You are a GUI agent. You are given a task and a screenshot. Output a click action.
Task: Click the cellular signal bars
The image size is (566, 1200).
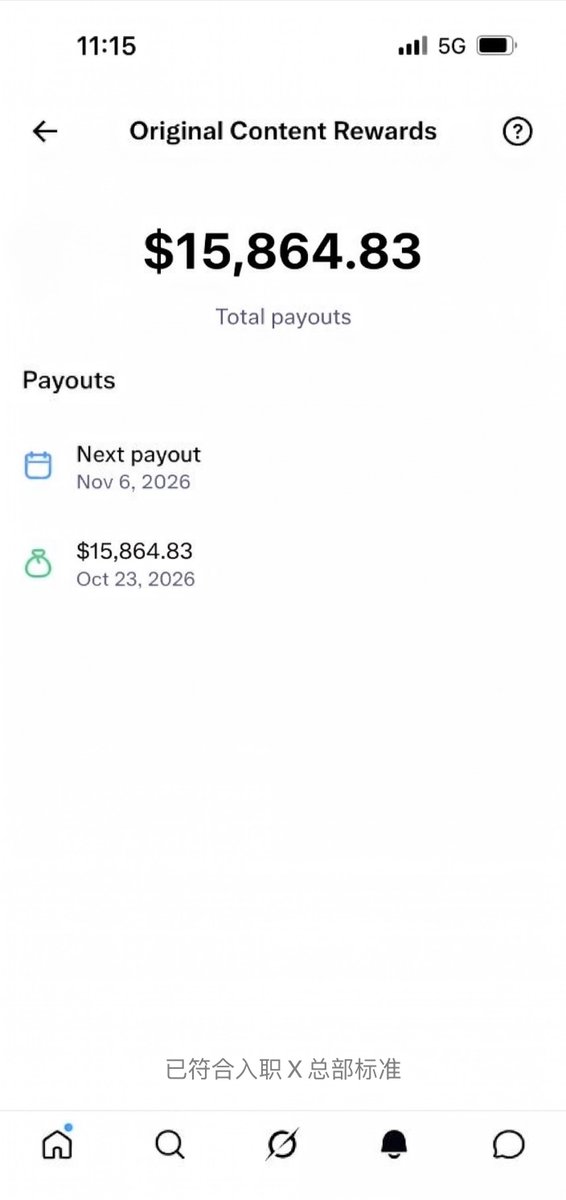(412, 46)
